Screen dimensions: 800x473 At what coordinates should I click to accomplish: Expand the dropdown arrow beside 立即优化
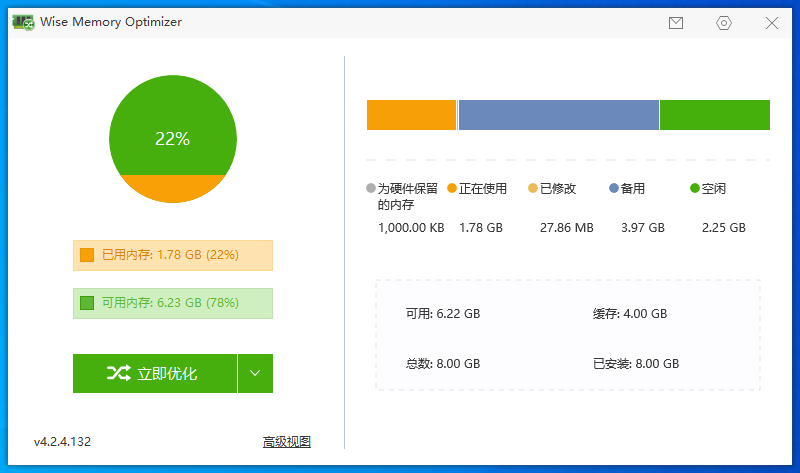255,374
